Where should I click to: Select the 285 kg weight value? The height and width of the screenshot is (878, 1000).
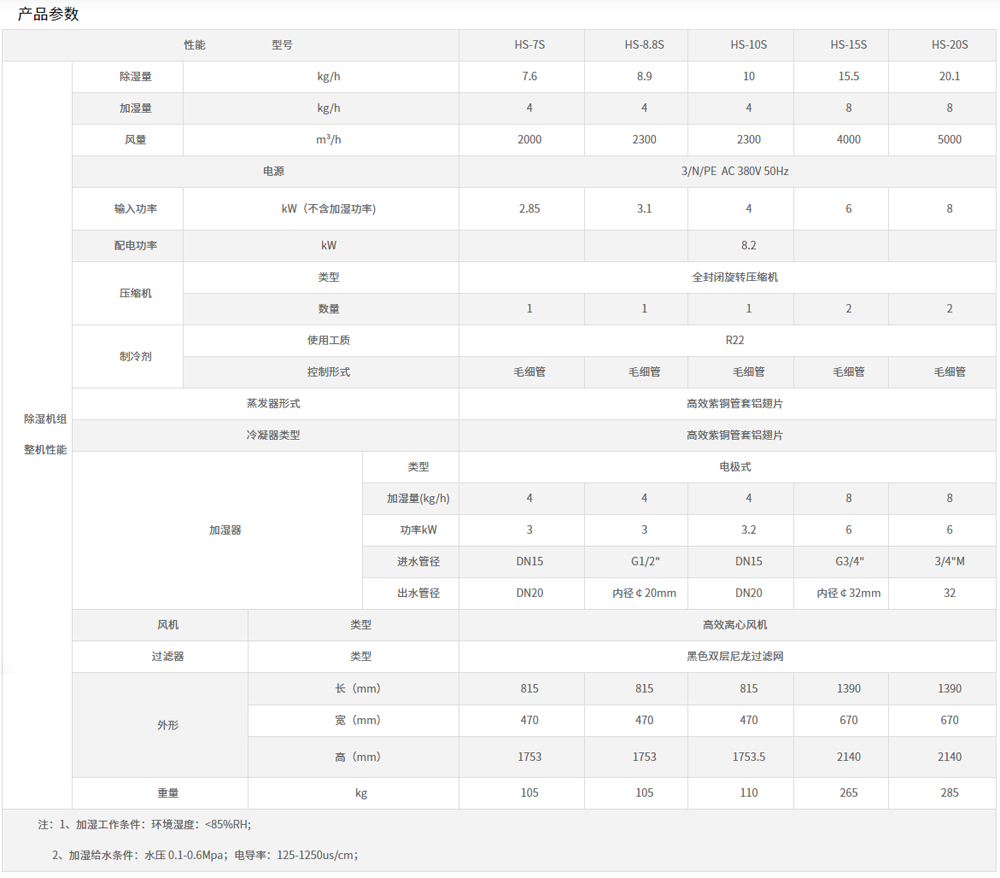949,793
